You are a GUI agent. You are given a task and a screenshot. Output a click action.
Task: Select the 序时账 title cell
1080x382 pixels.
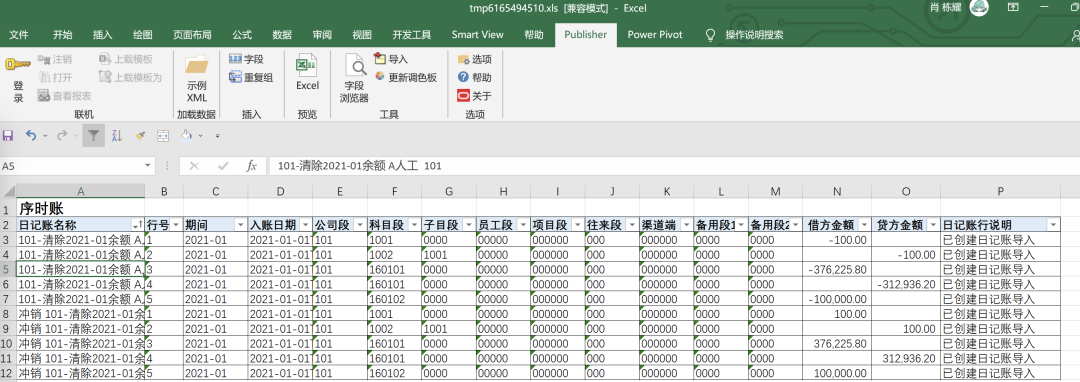(x=80, y=209)
